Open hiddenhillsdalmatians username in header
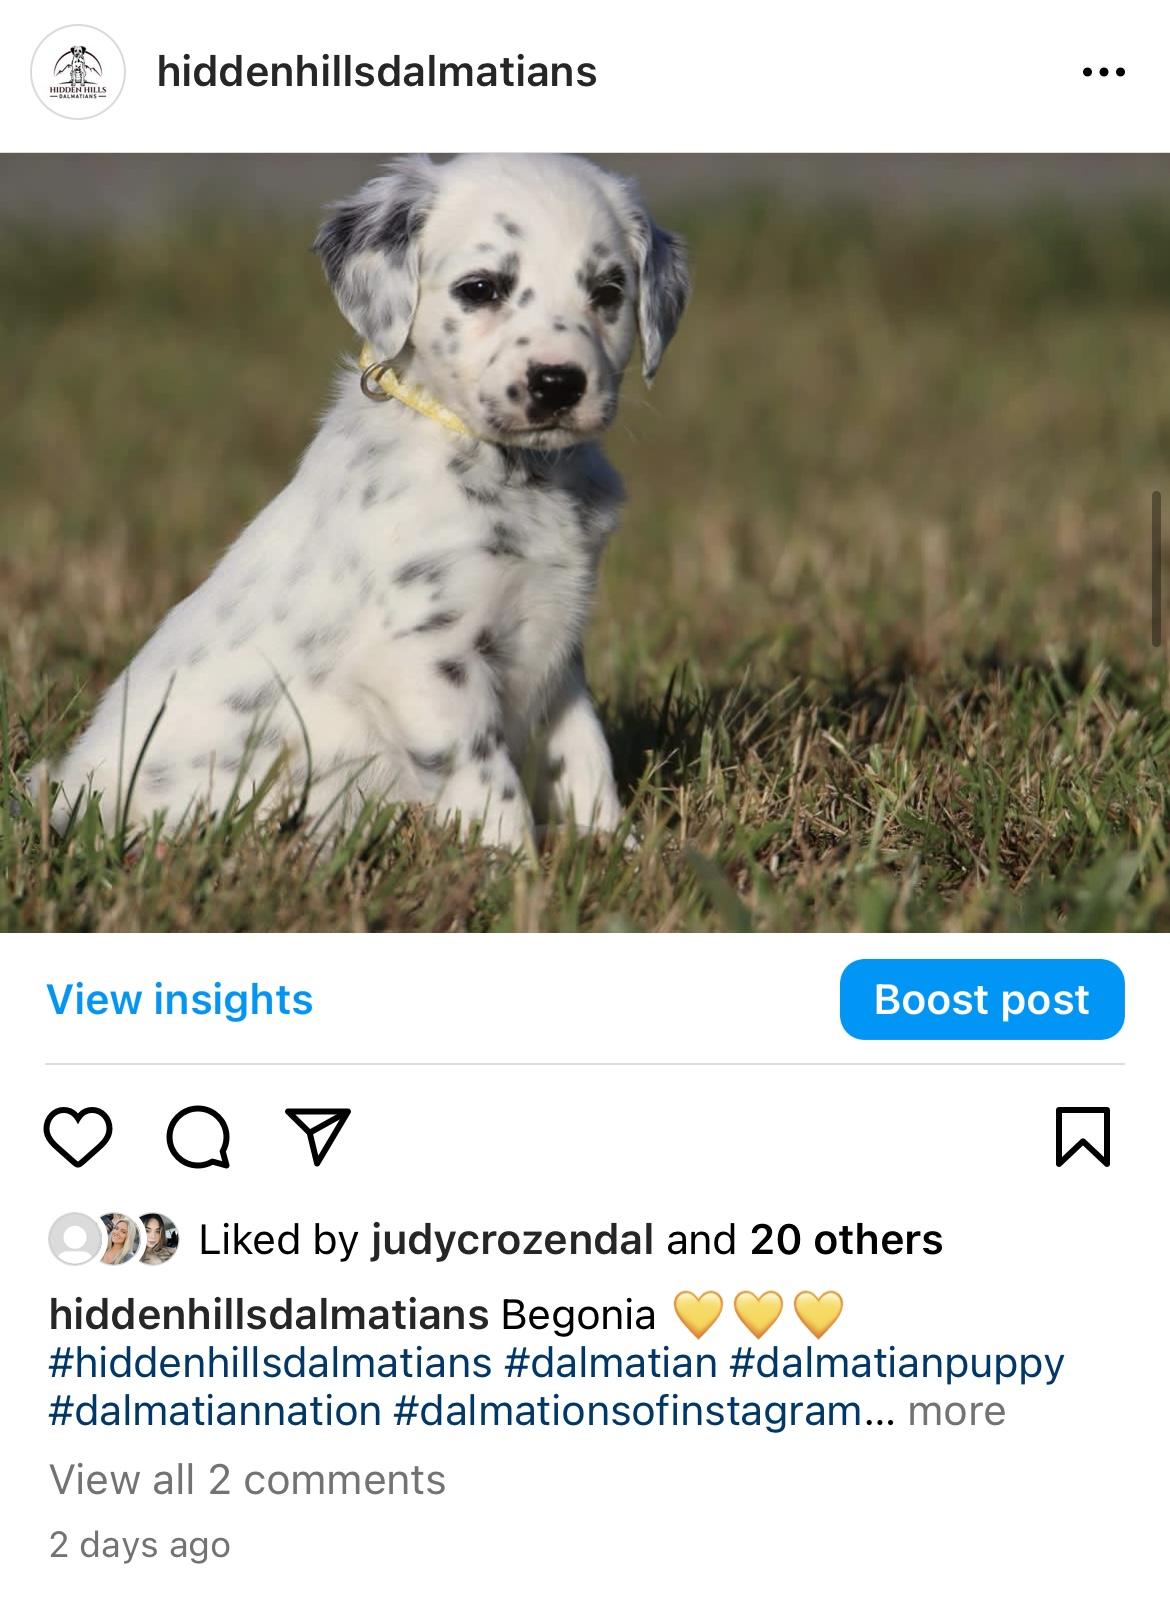 pos(377,72)
